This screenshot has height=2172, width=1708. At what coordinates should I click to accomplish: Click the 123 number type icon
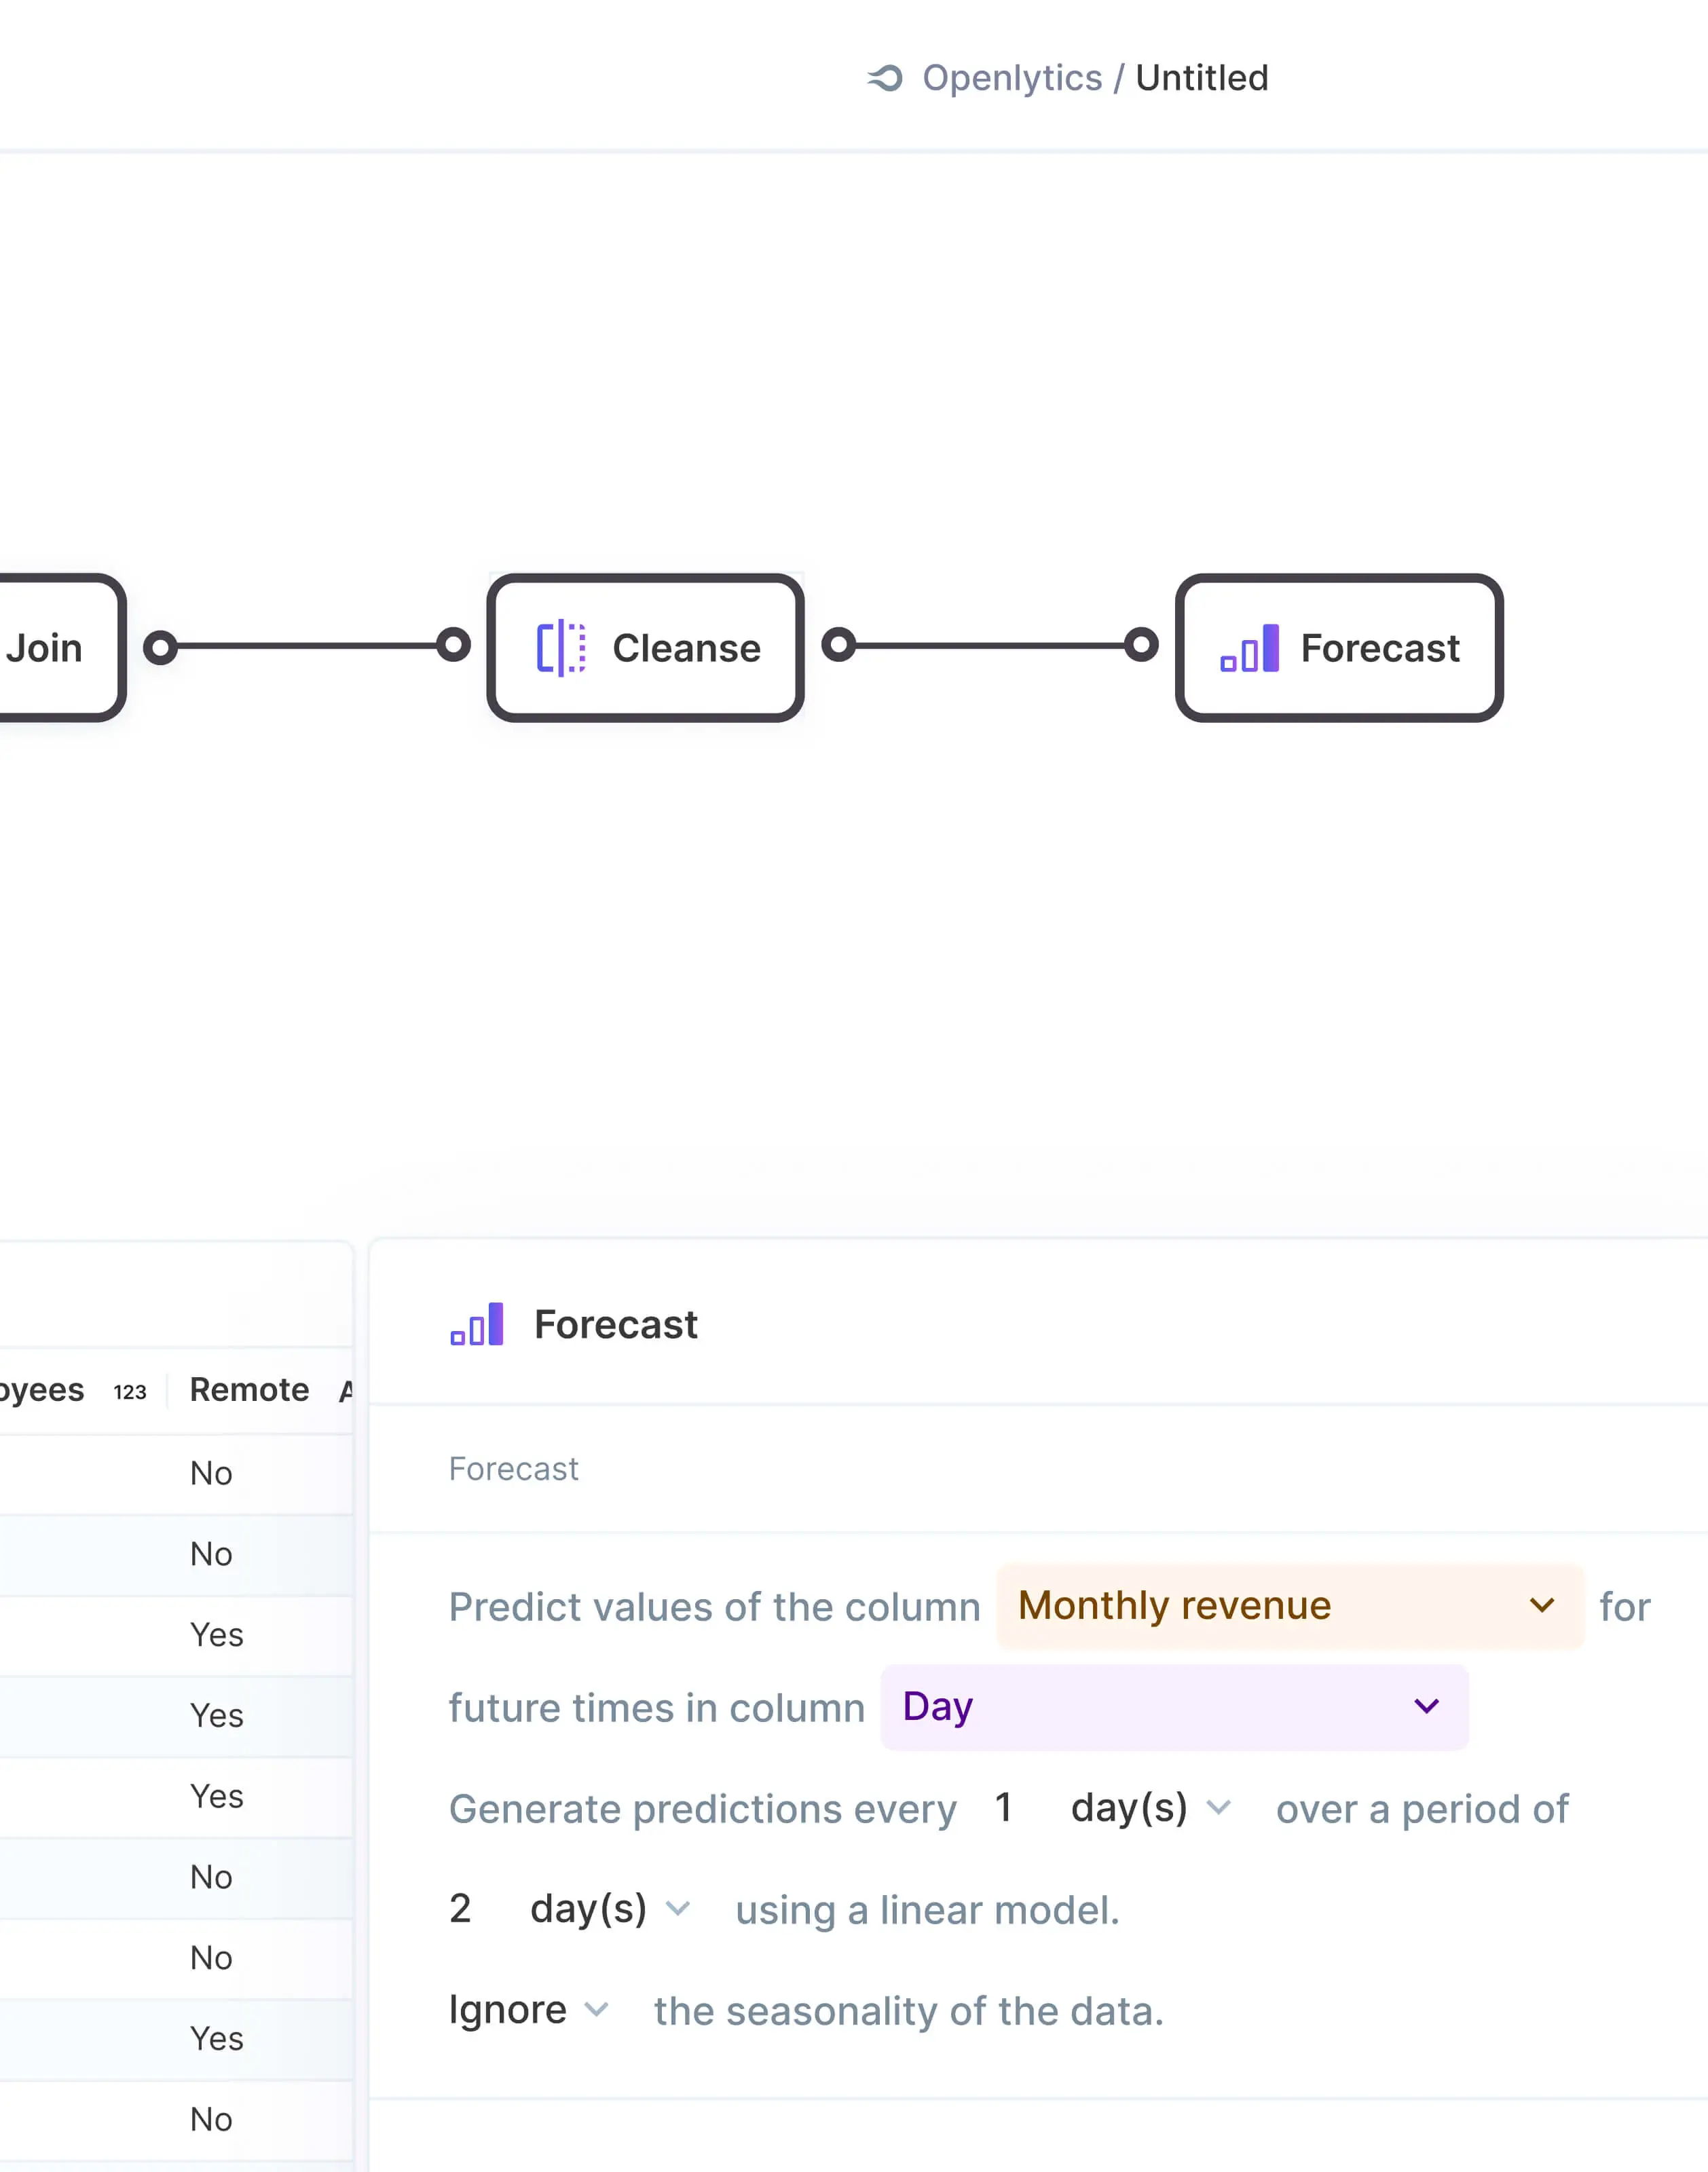click(130, 1392)
